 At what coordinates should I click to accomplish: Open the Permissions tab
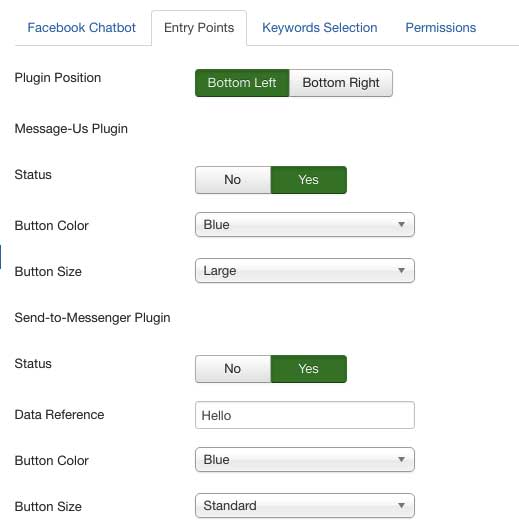pos(441,28)
